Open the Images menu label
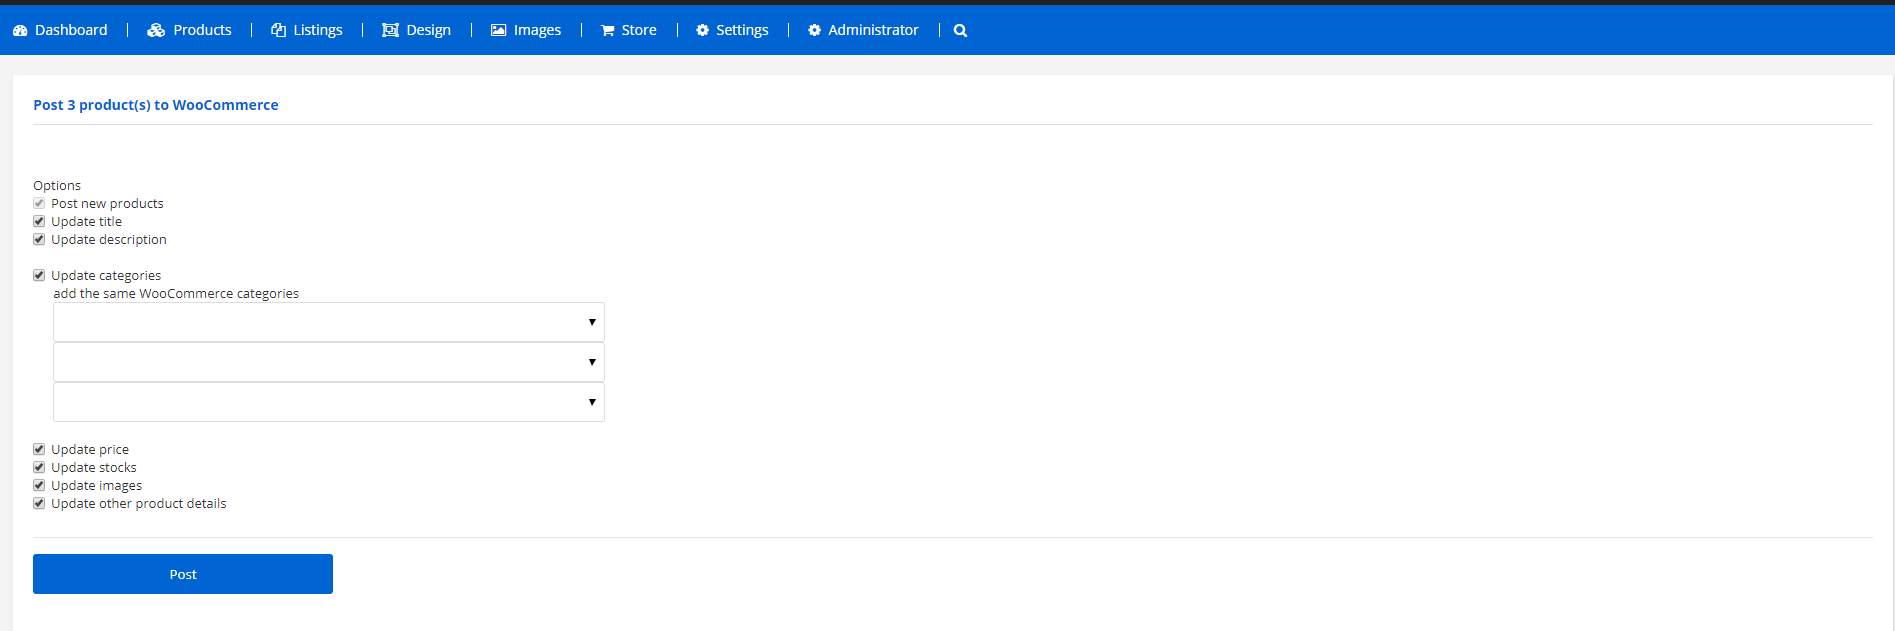This screenshot has width=1895, height=631. click(537, 30)
